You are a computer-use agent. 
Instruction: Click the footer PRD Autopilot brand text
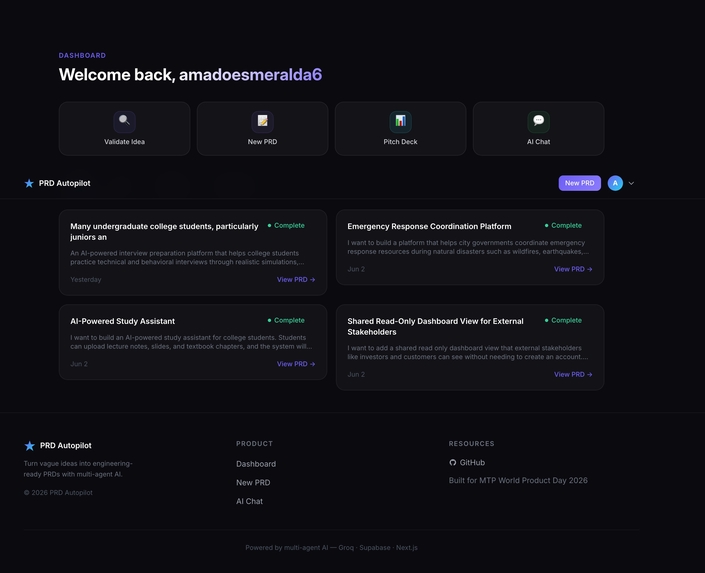[66, 446]
